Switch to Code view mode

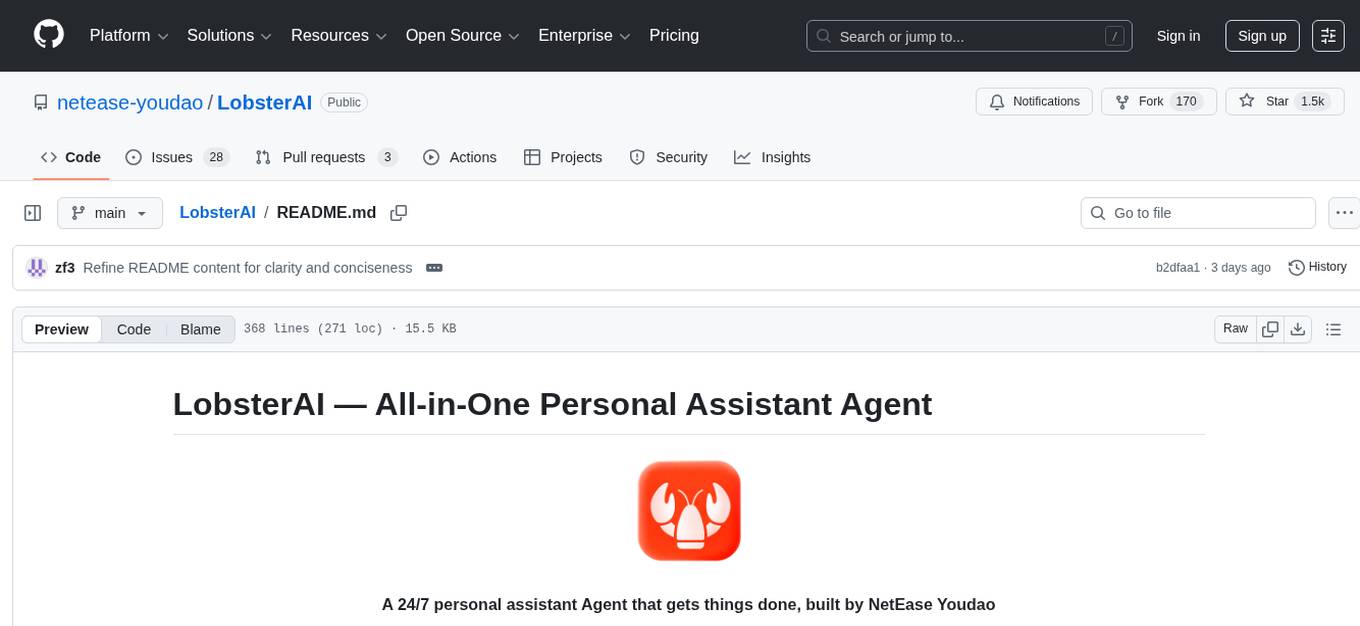click(x=134, y=329)
